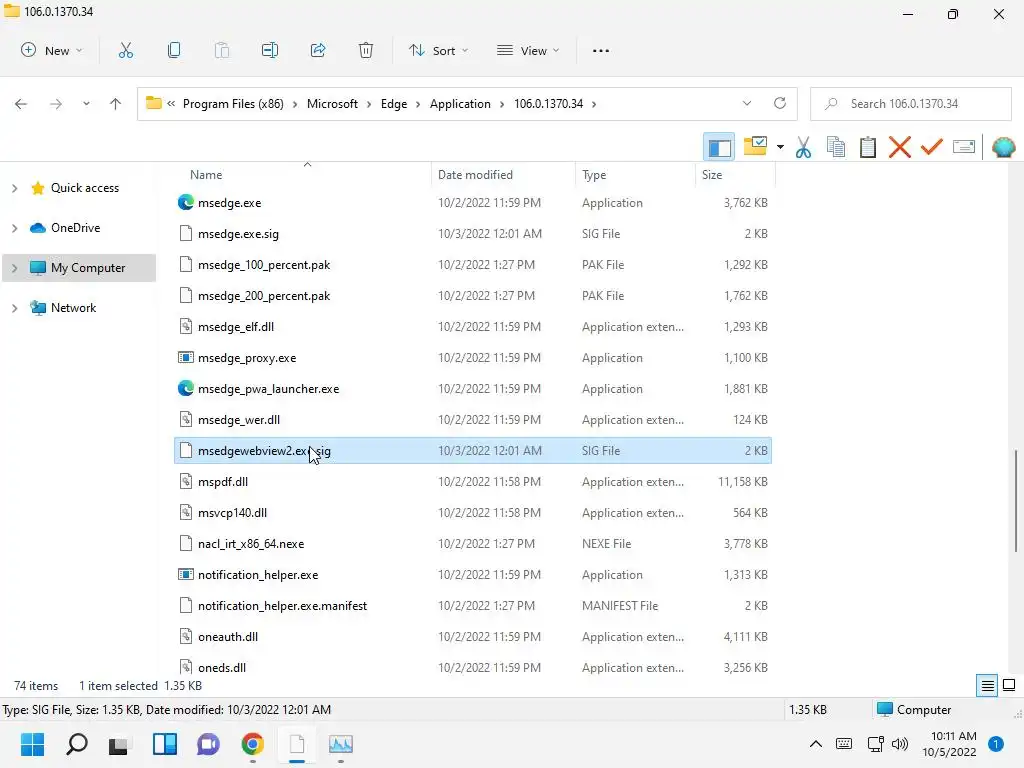1024x768 pixels.
Task: Select Network in the navigation pane
Action: 73,308
